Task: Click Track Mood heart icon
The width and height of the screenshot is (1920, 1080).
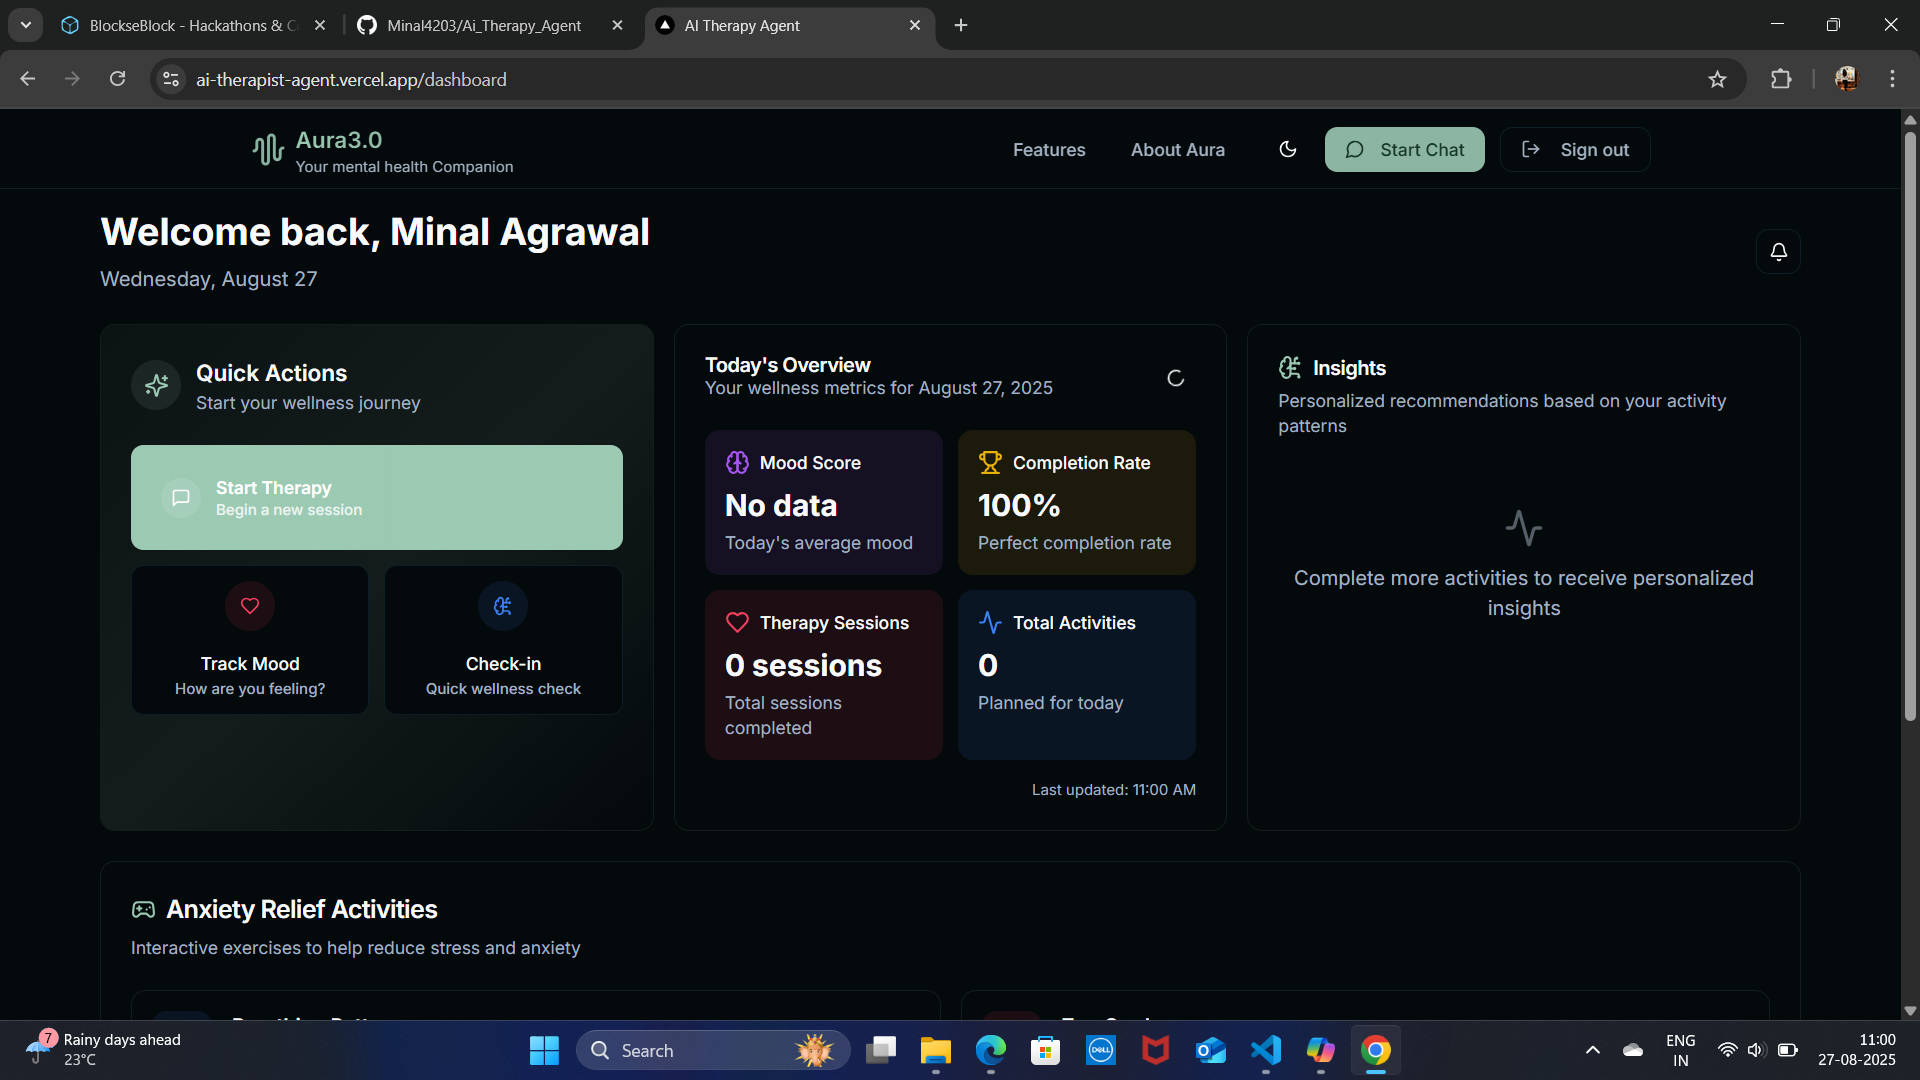Action: pos(250,606)
